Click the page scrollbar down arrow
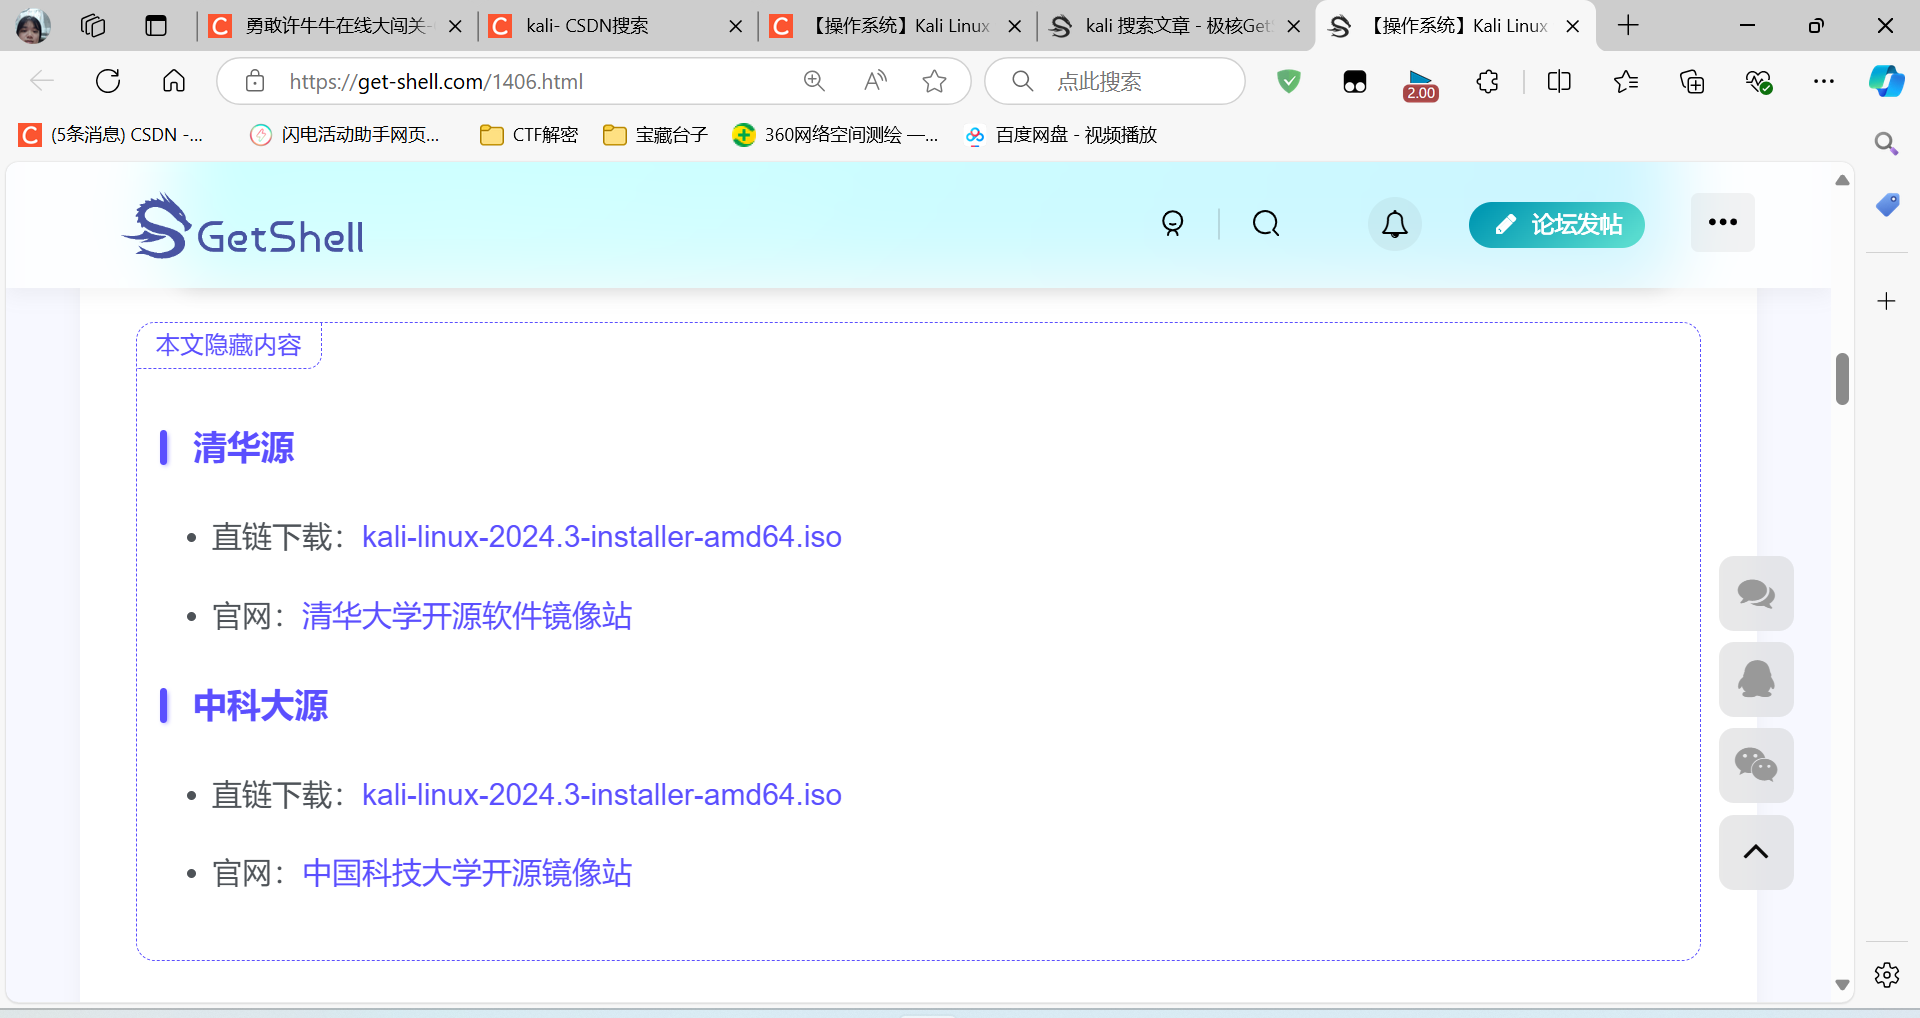1920x1018 pixels. [x=1842, y=985]
